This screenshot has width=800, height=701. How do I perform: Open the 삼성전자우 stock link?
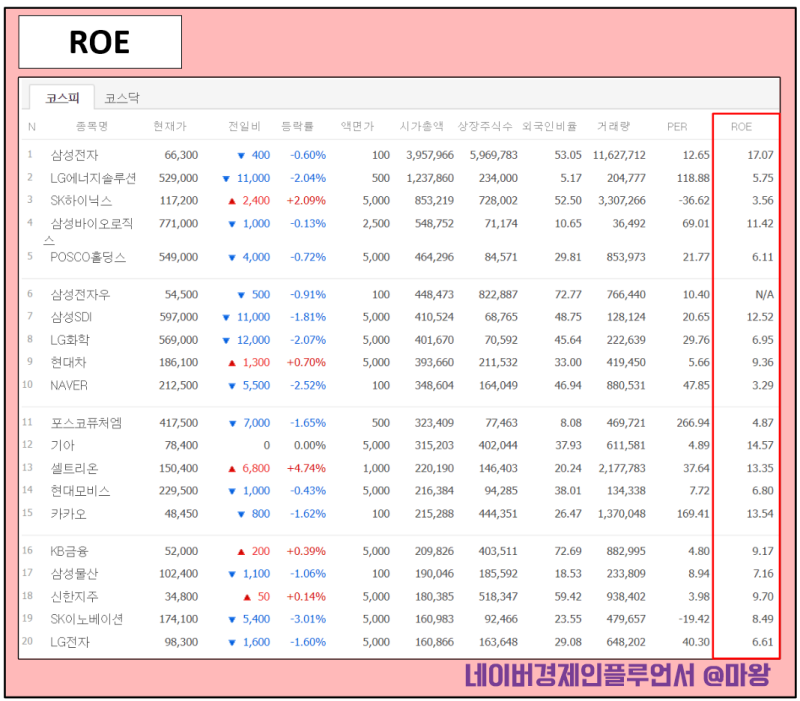coord(80,294)
